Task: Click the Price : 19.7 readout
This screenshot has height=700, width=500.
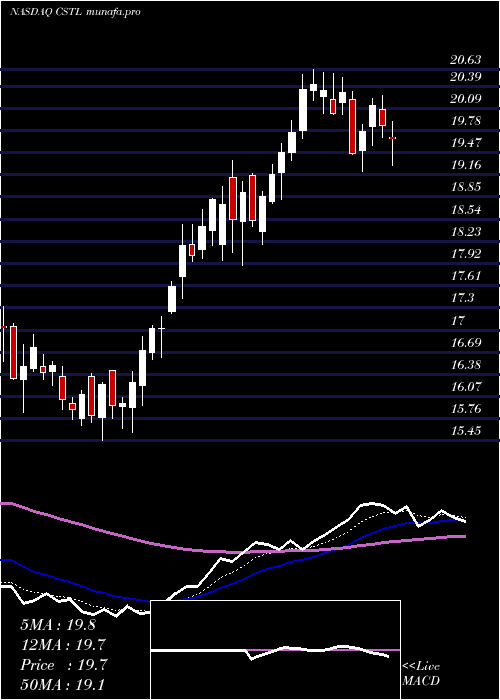Action: tap(63, 665)
